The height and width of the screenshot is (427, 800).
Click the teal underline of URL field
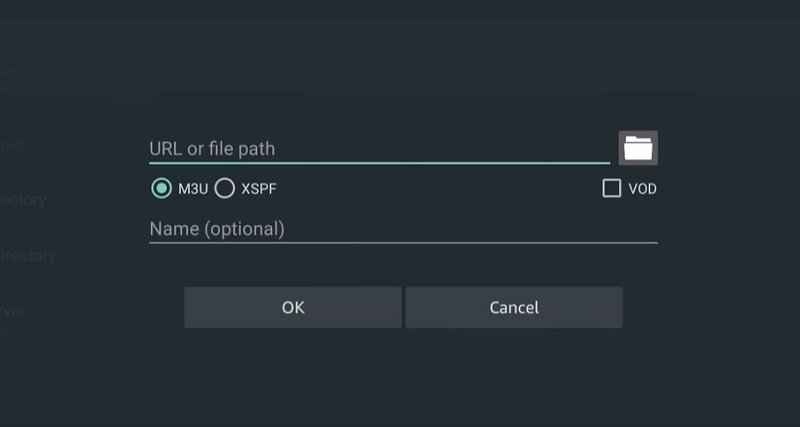click(x=379, y=163)
